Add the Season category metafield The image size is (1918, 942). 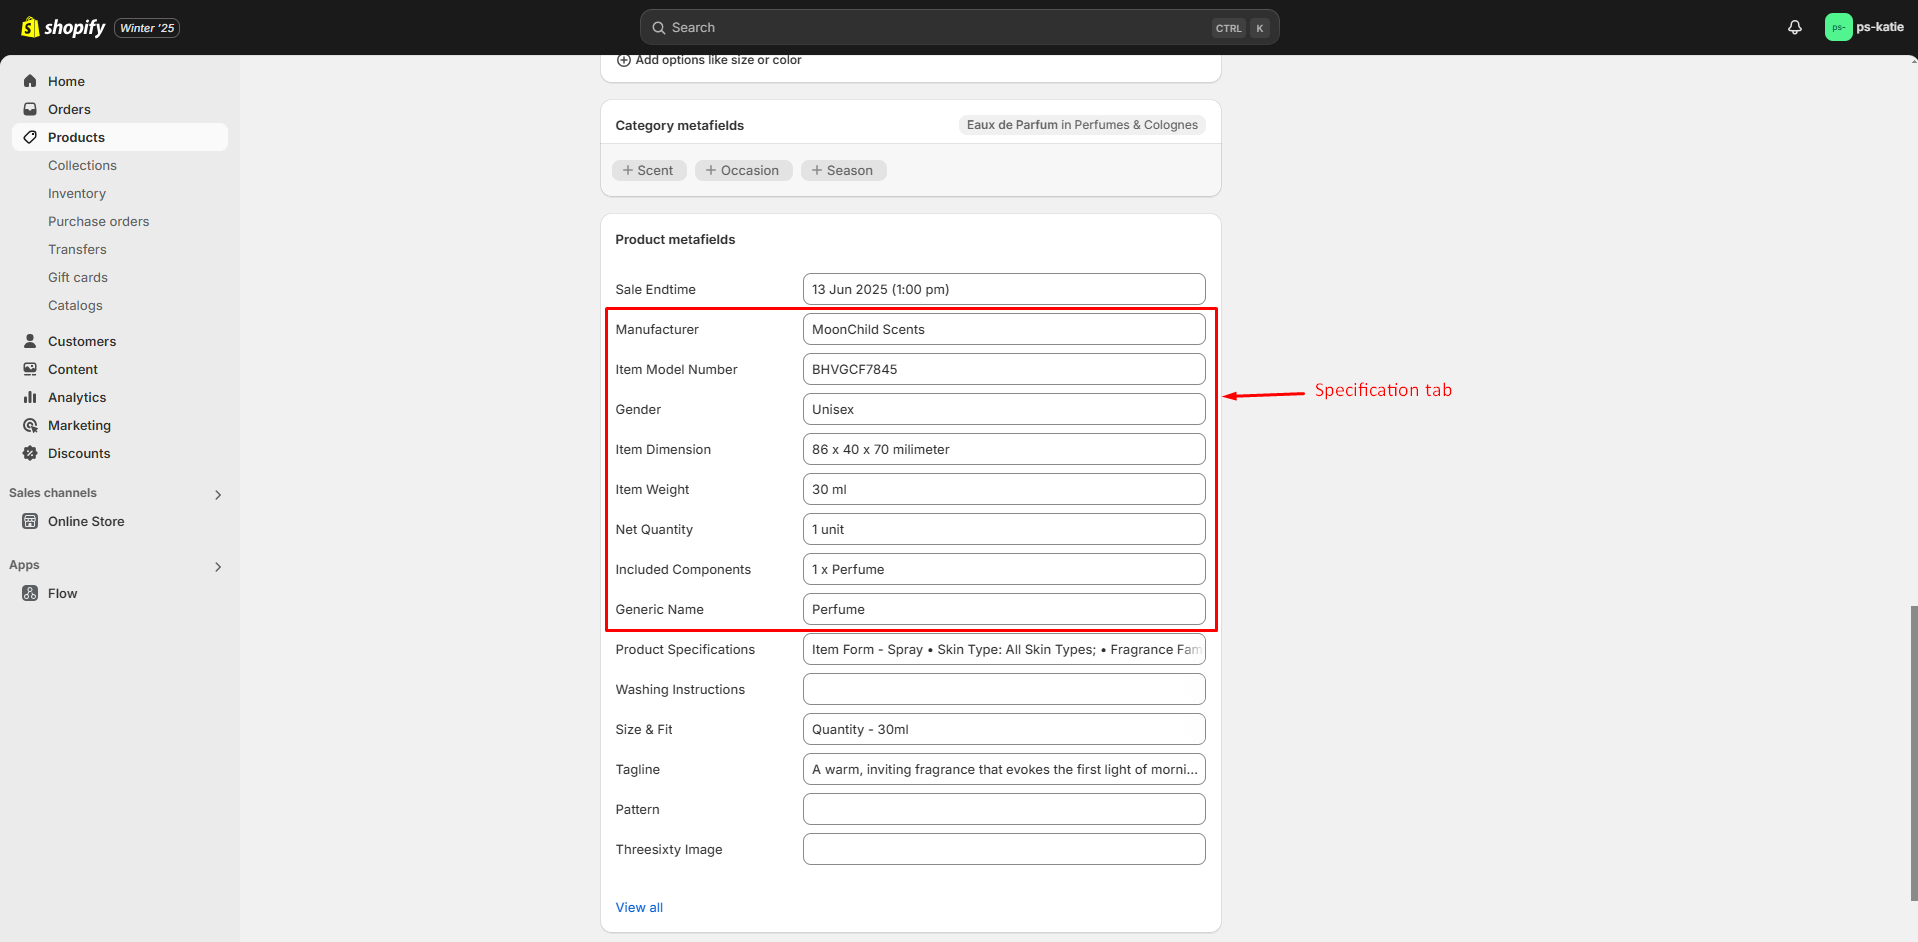pos(843,170)
